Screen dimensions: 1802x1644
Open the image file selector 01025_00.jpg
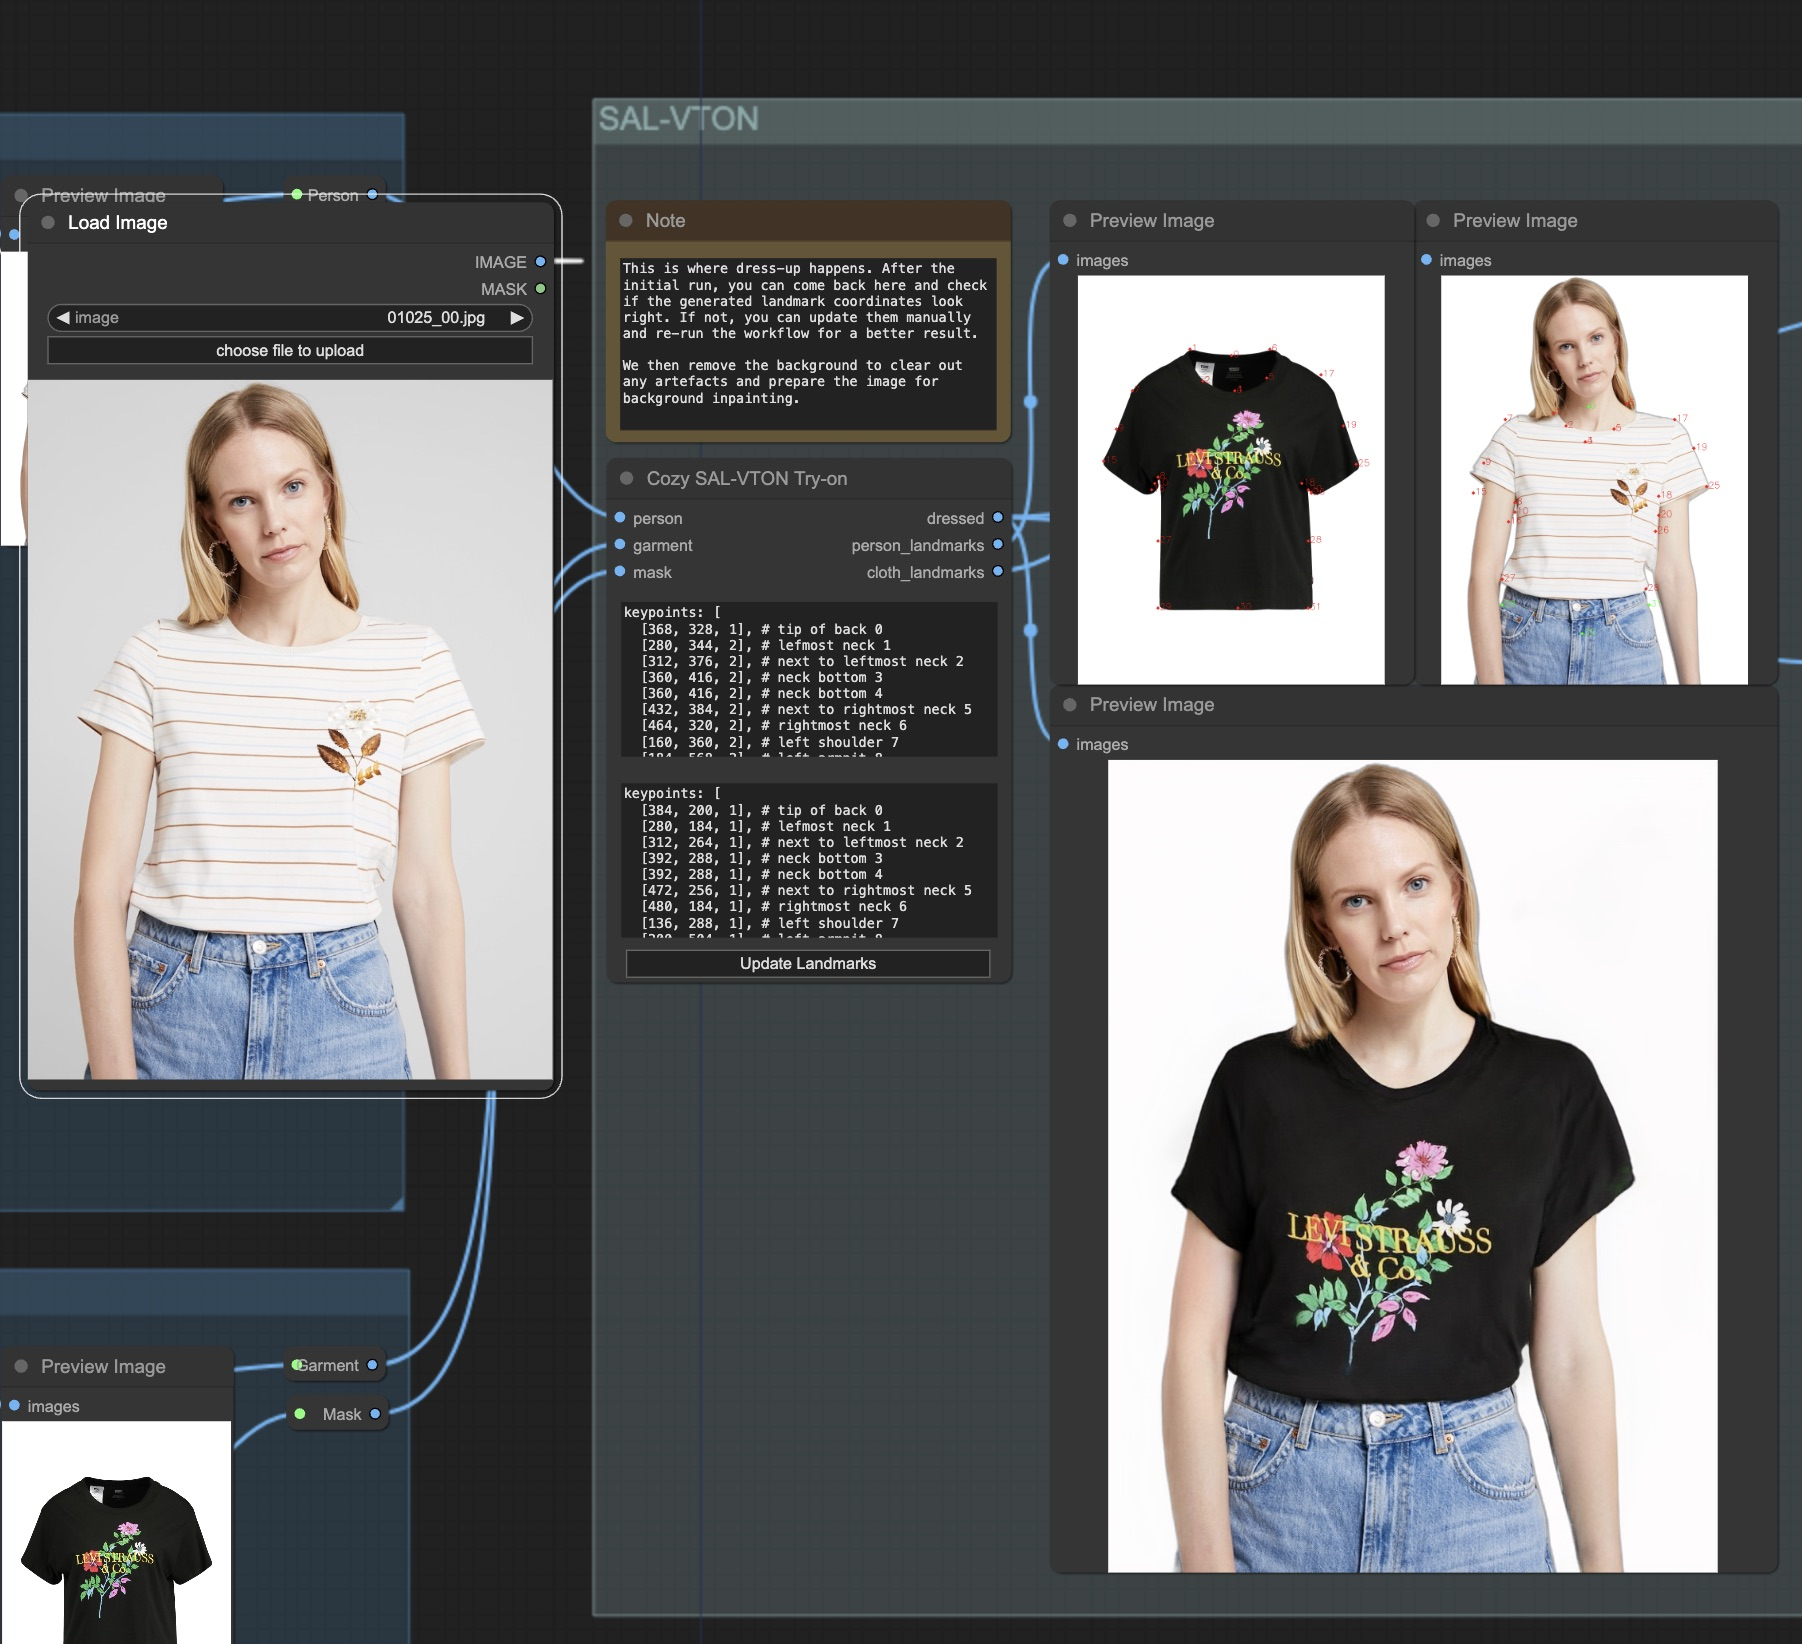290,317
